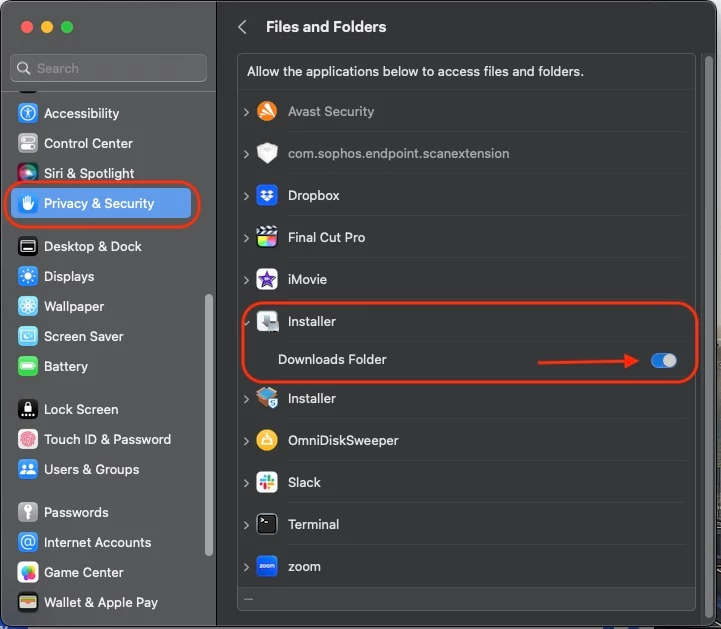Select Users & Groups in sidebar

point(92,469)
